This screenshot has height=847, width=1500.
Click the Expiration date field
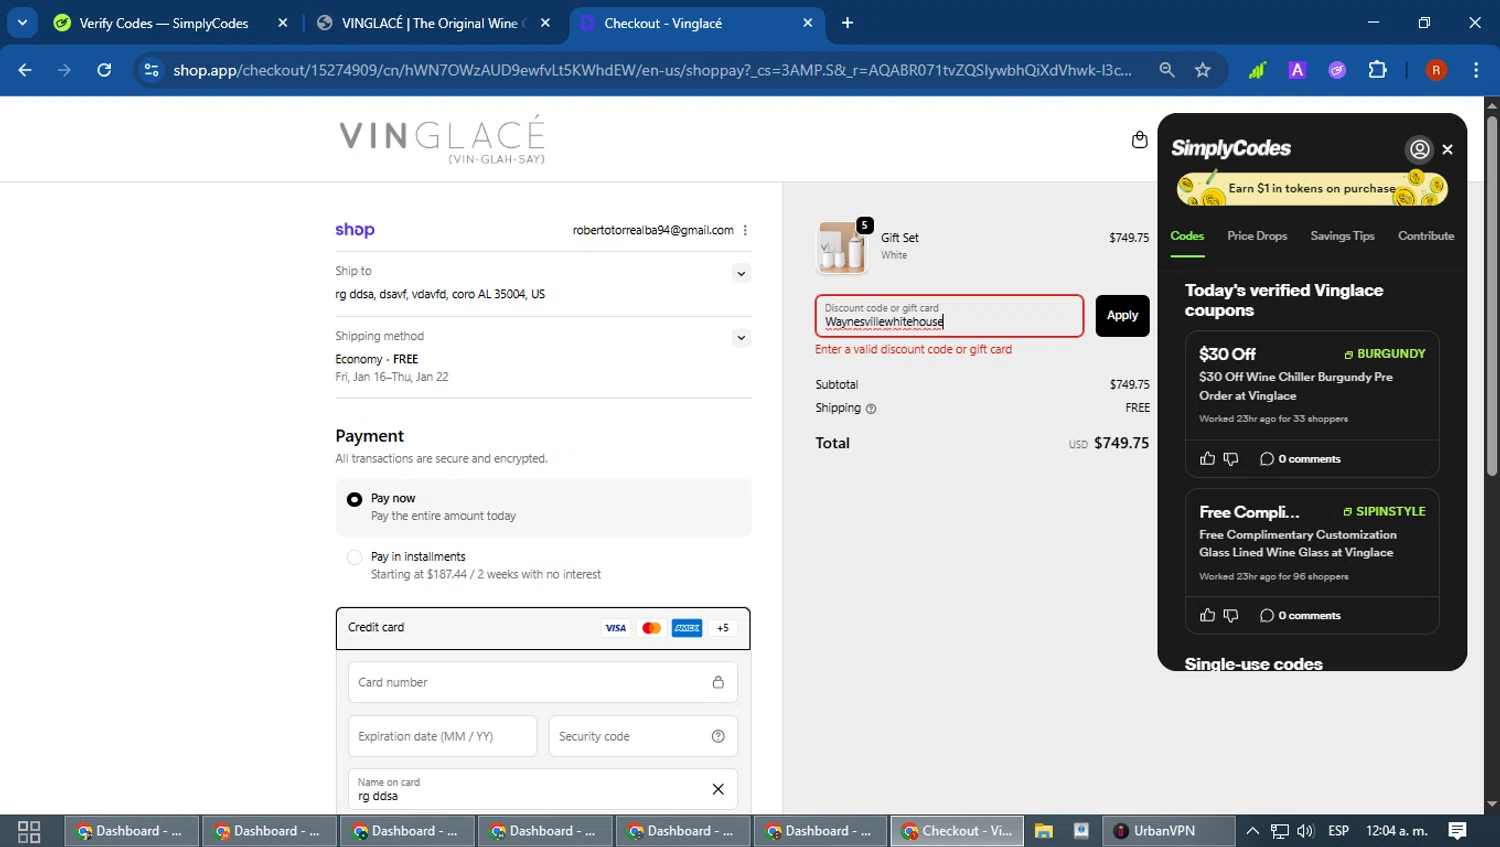[443, 736]
